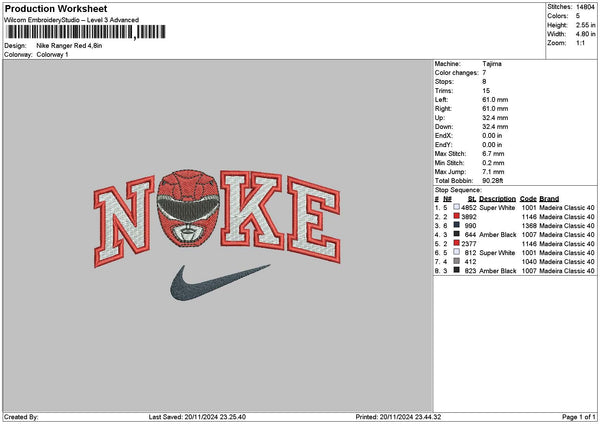Click the 'Production Worksheet' title
Viewport: 600px width, 424px height.
pos(56,8)
